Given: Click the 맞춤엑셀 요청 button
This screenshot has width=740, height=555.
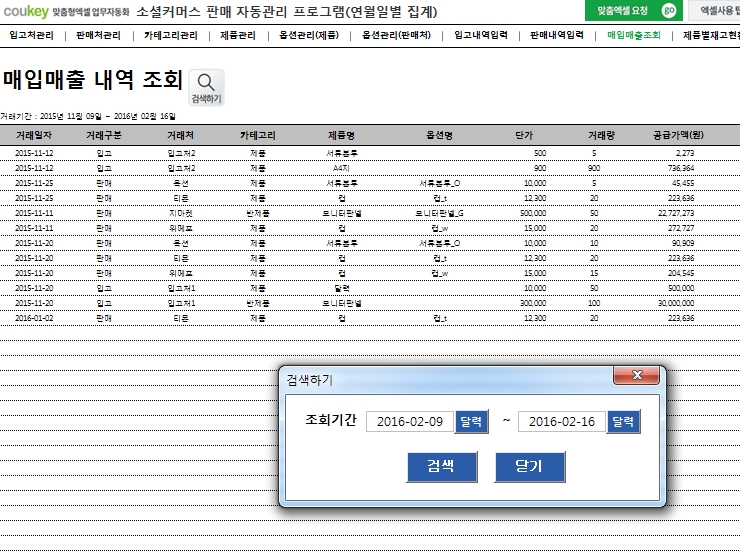Looking at the screenshot, I should pyautogui.click(x=634, y=10).
